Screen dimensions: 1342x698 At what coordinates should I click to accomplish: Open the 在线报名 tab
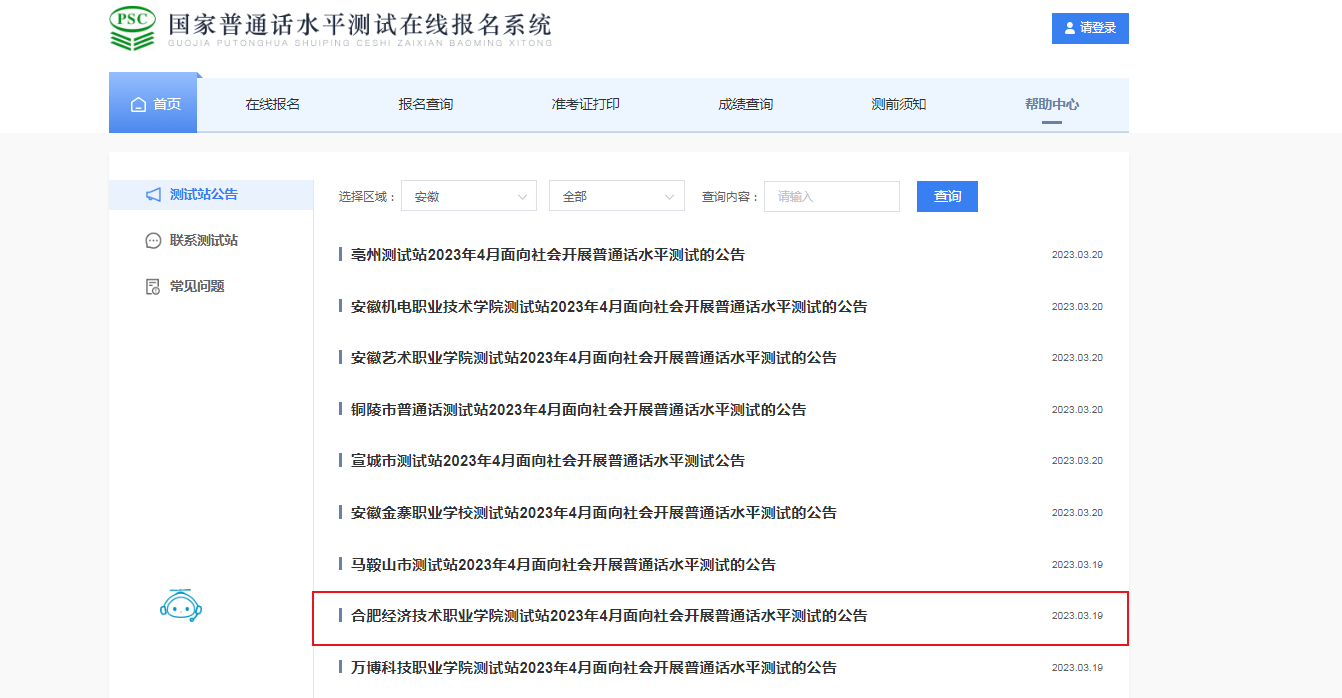[x=273, y=105]
